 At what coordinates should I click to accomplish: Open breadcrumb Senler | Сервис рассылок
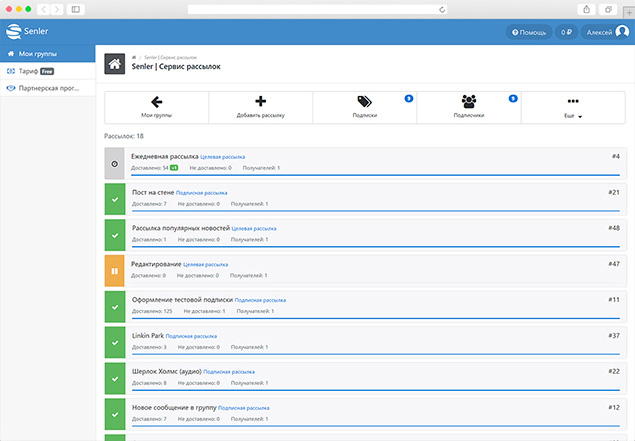coord(170,58)
